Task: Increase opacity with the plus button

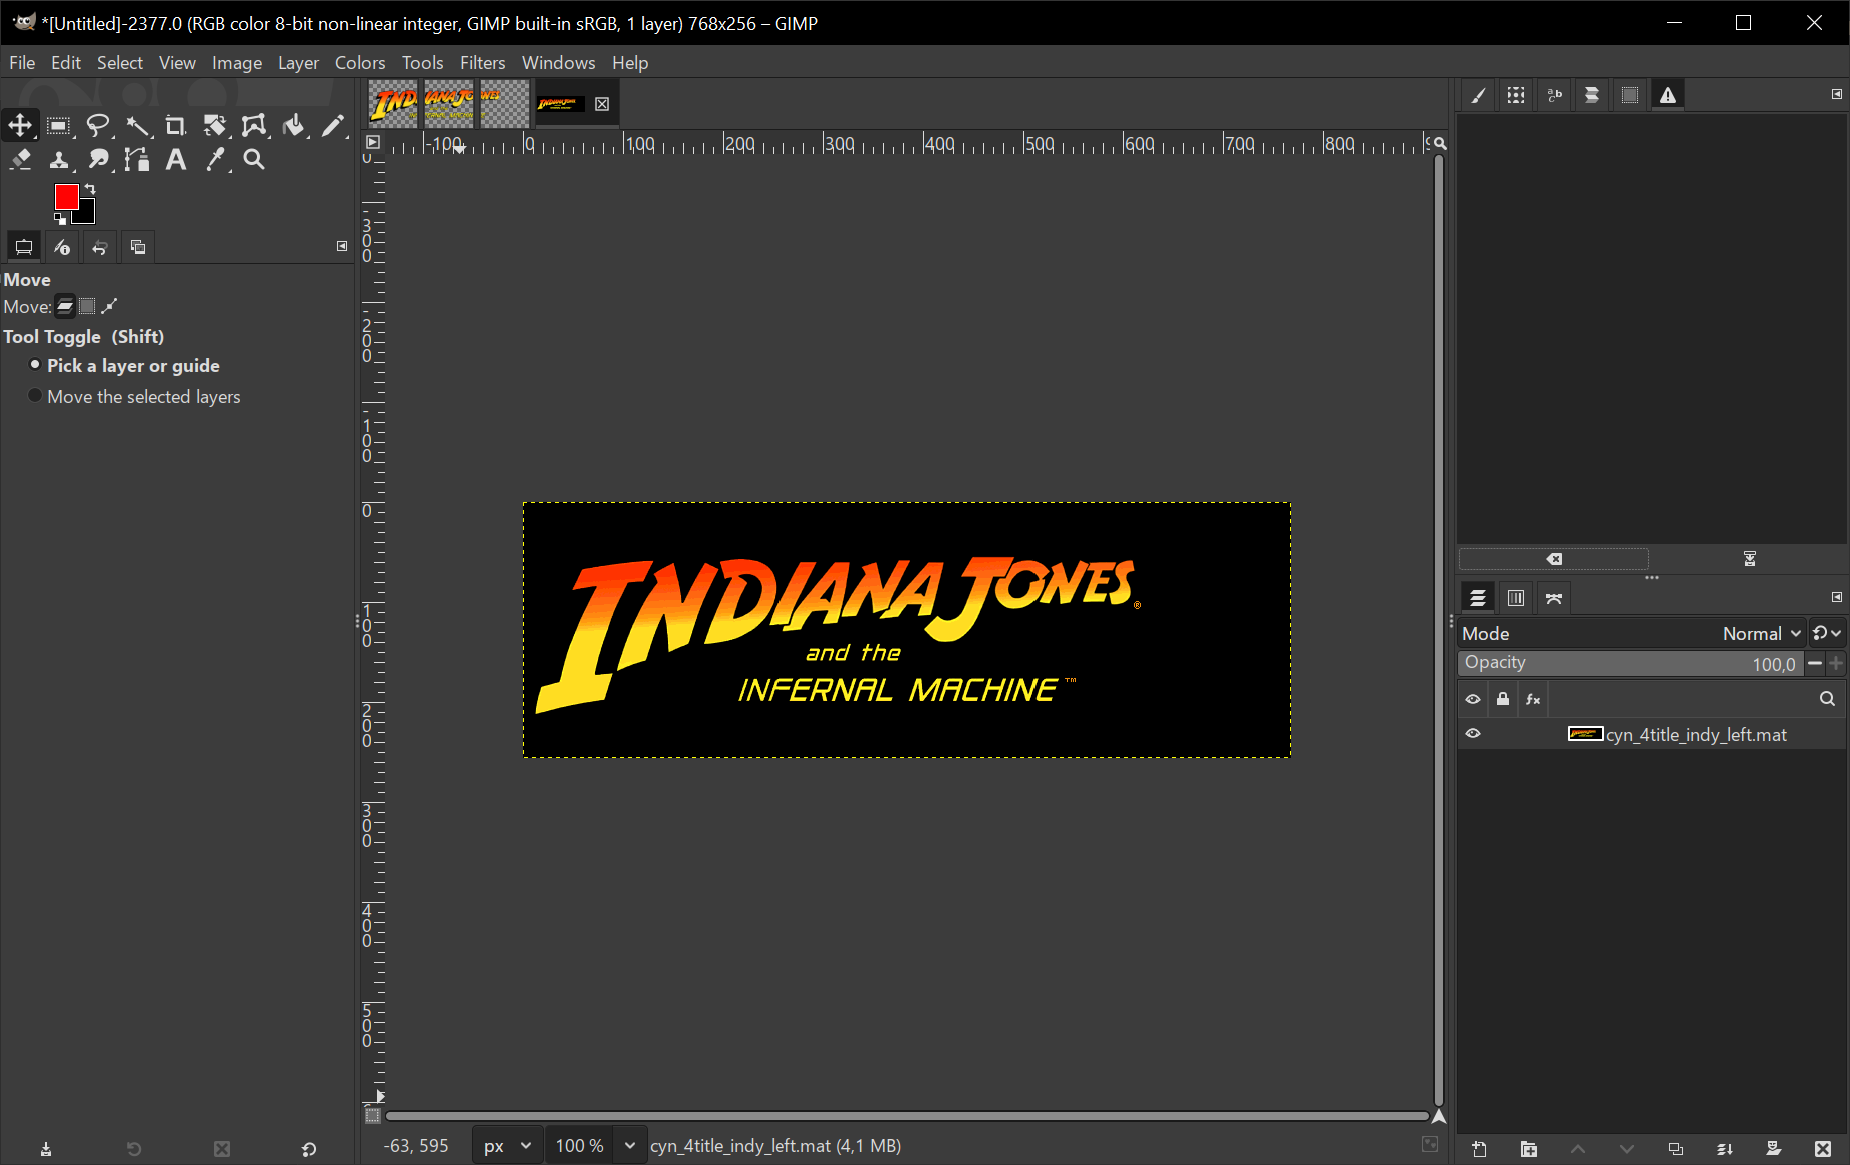Action: 1836,663
